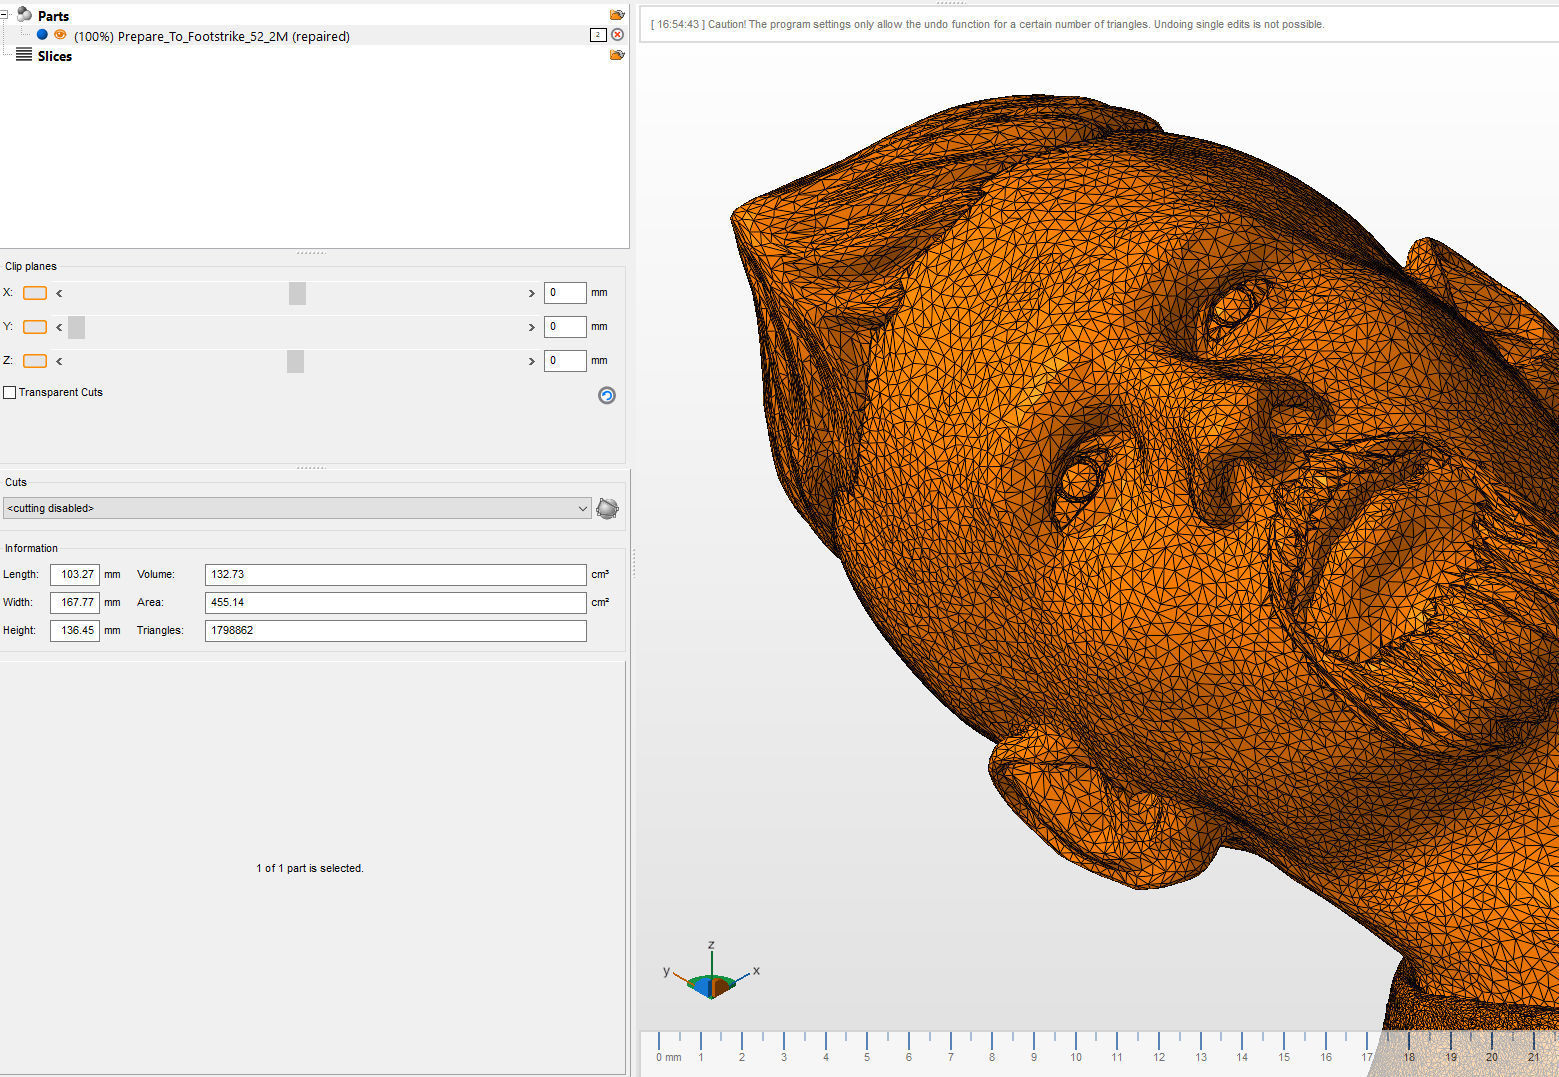Click the Z clip plane slider handle

click(x=295, y=361)
